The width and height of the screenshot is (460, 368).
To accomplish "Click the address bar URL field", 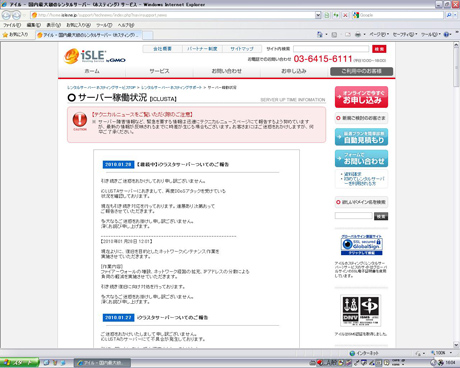I will coord(173,15).
